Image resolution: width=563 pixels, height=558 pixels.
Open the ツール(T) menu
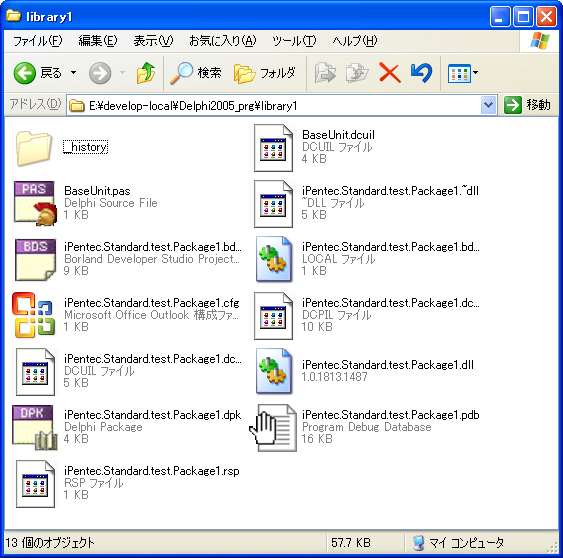tap(294, 41)
